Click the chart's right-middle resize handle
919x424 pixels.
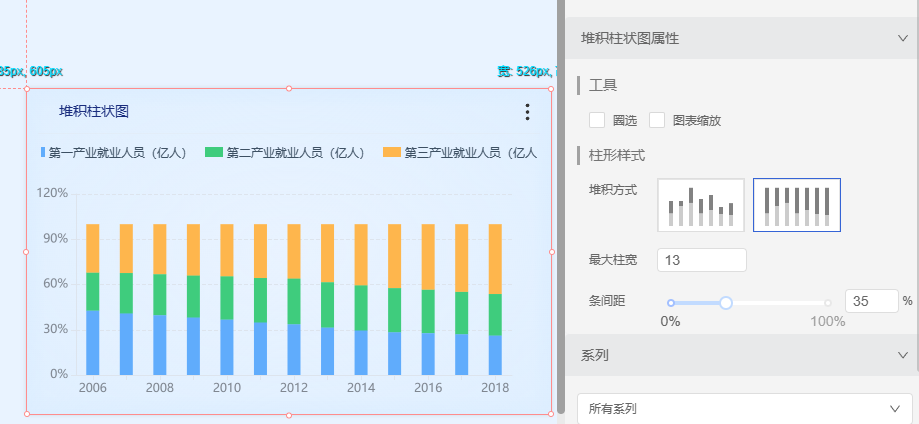(551, 252)
